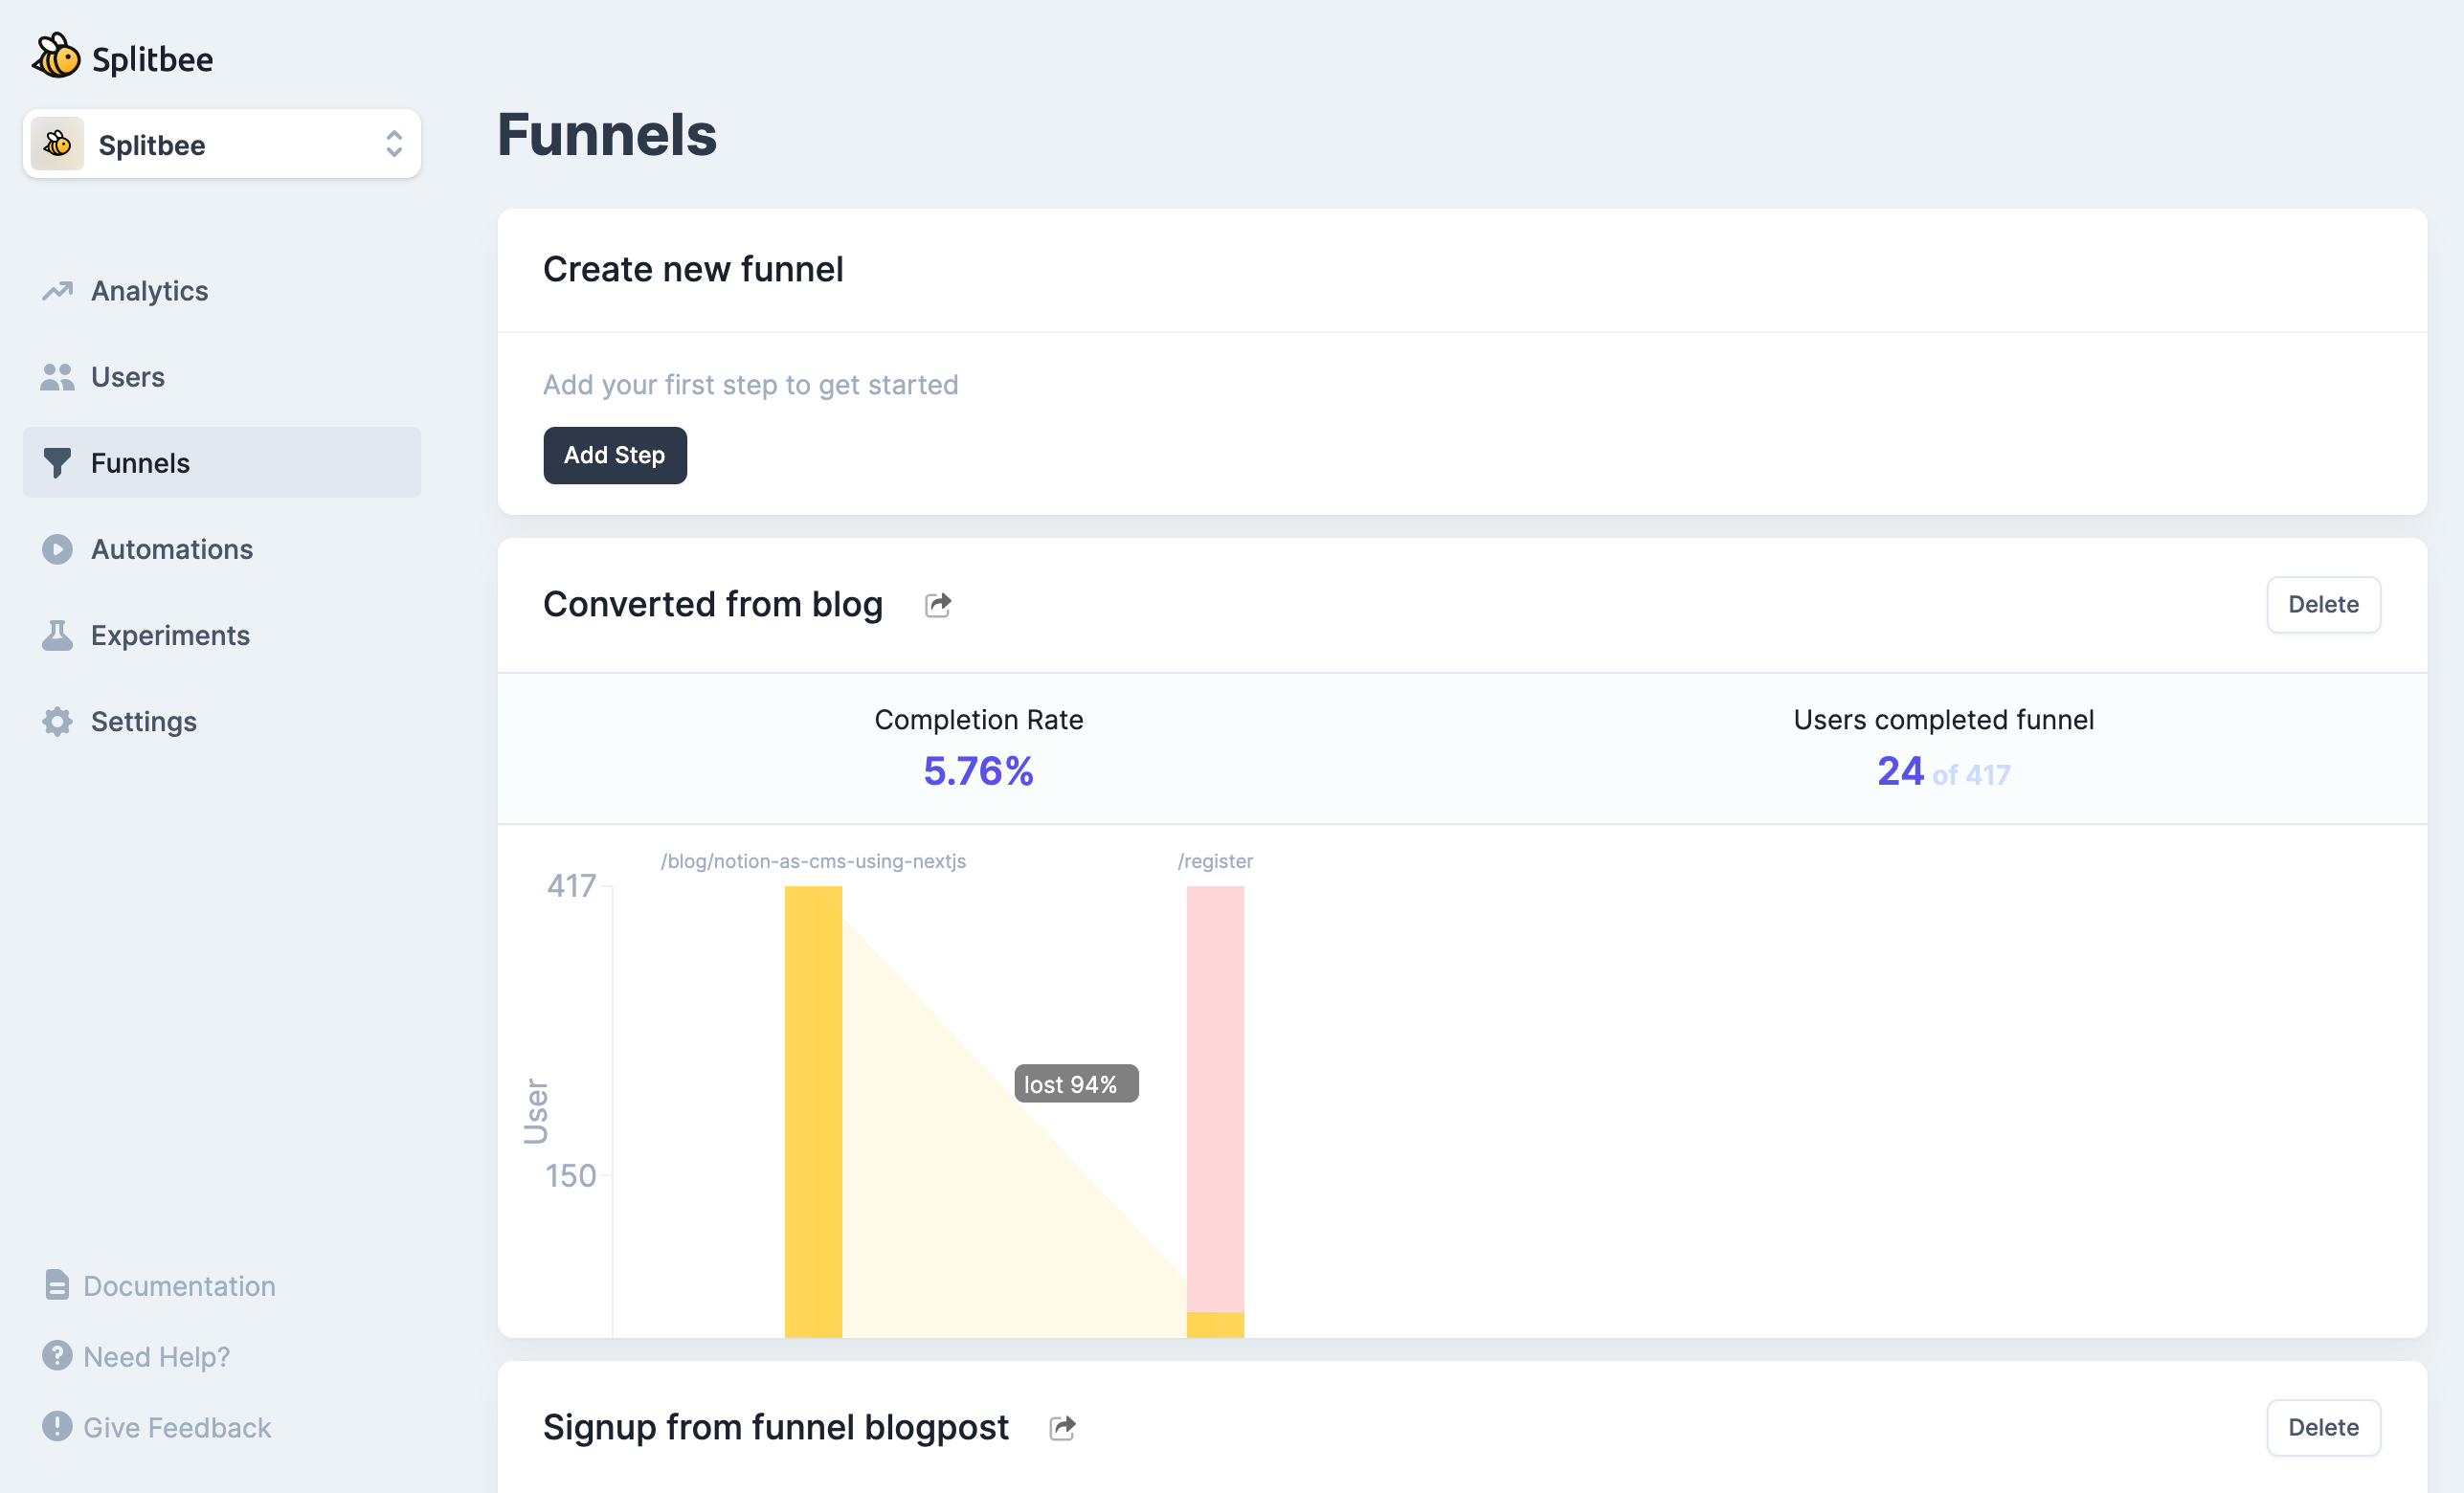Viewport: 2464px width, 1493px height.
Task: Click the Analytics trend arrow icon
Action: 57,291
